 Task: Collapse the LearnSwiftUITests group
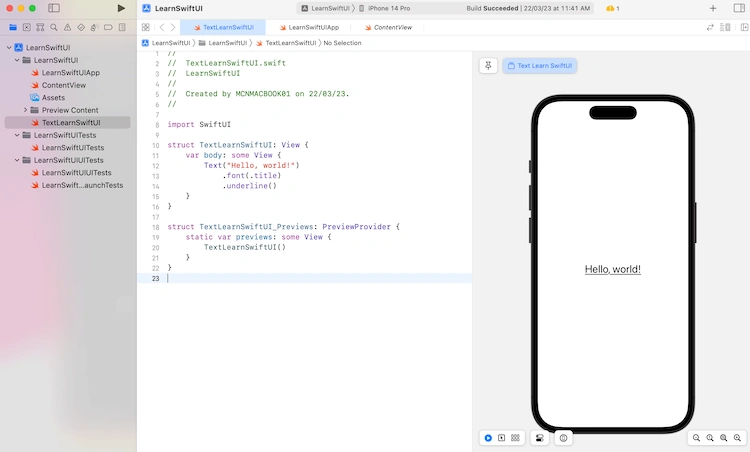(x=17, y=135)
